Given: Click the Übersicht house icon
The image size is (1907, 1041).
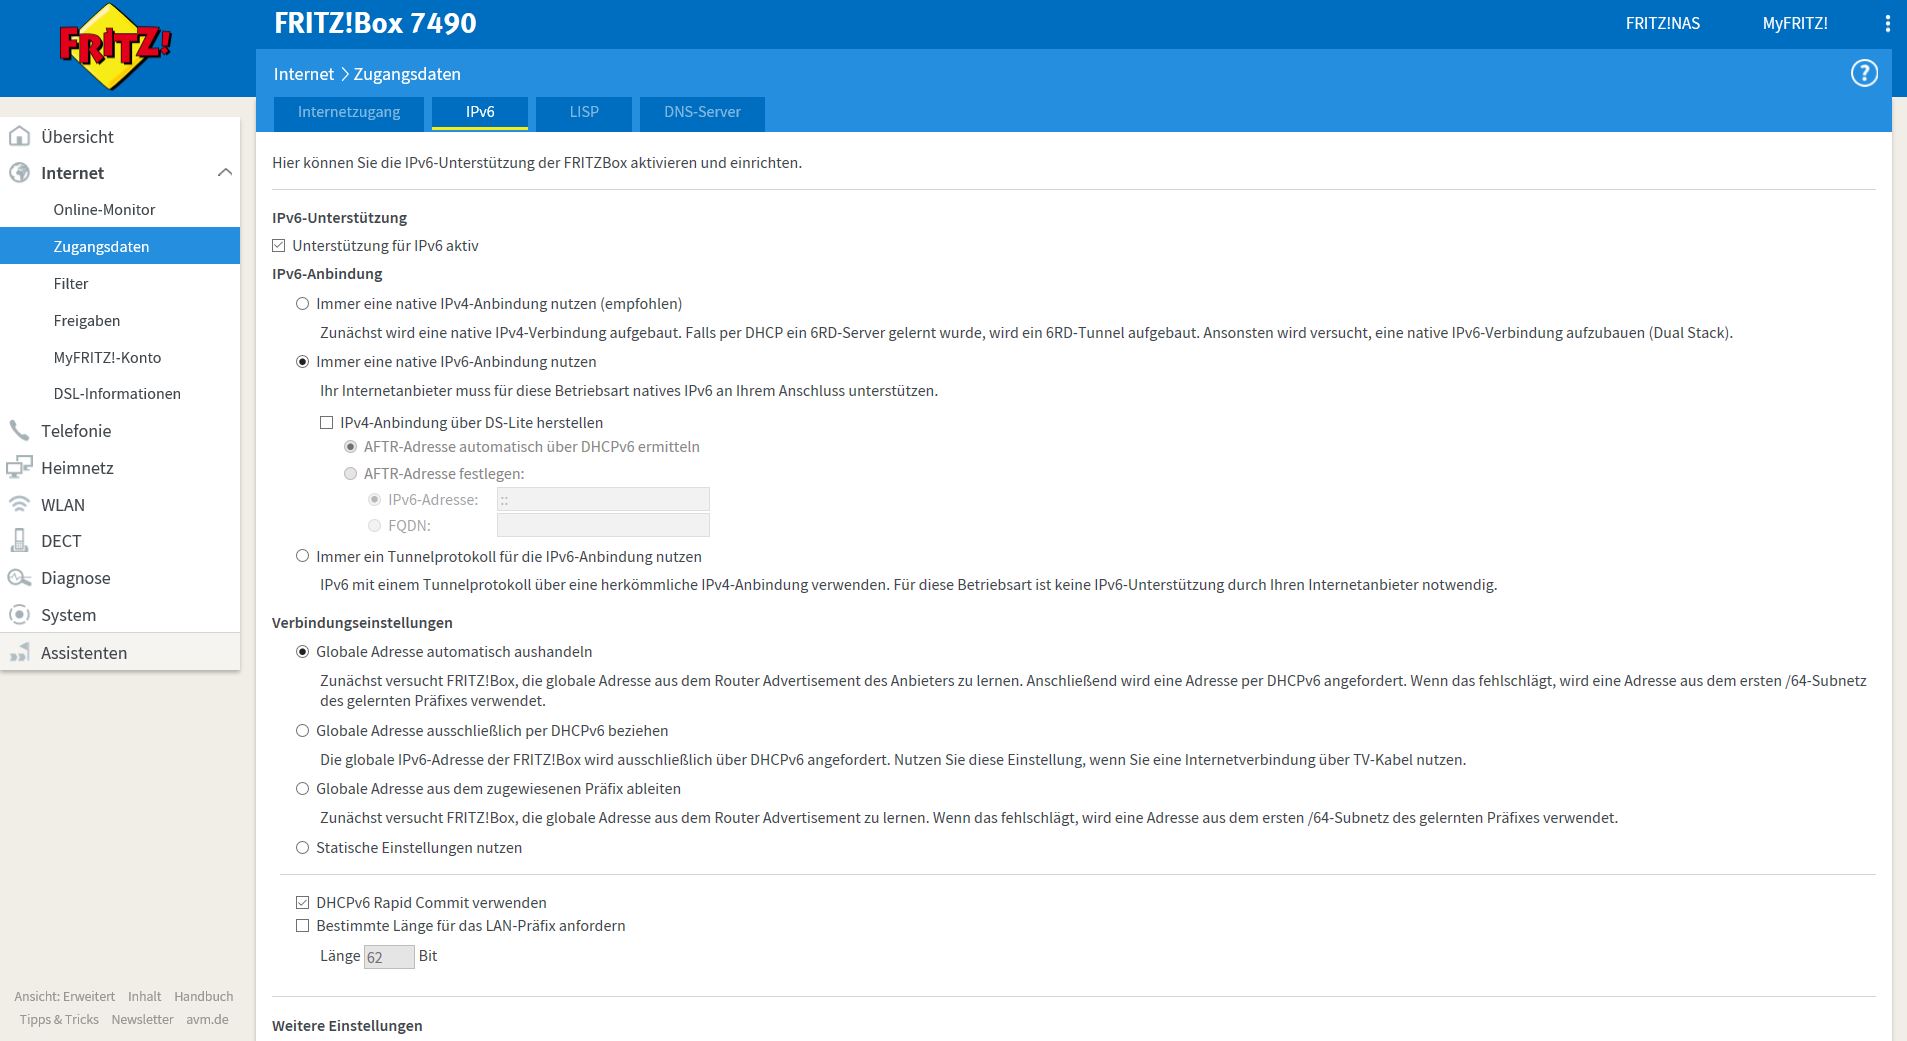Looking at the screenshot, I should 19,136.
